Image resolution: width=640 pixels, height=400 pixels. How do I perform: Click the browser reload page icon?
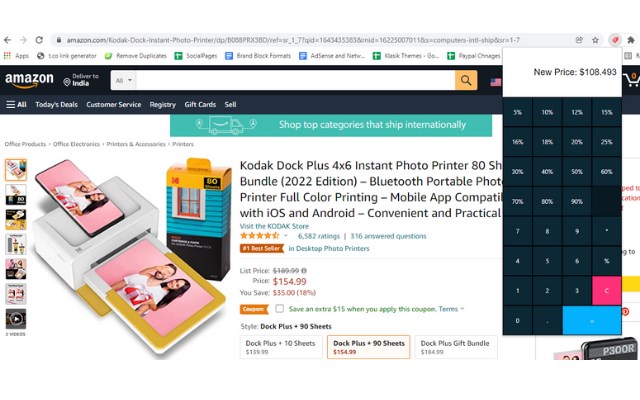39,40
